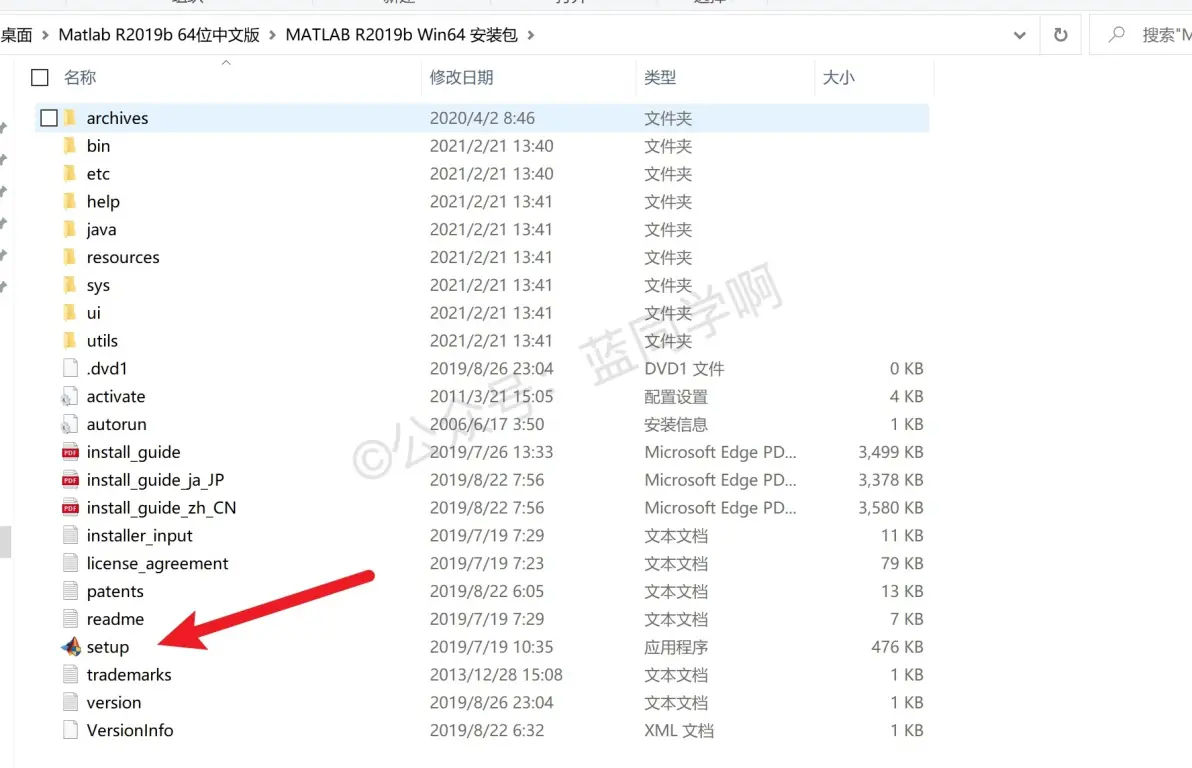Expand chevron after MATLAB R2019b Win64 安装包
The image size is (1192, 768).
point(531,35)
